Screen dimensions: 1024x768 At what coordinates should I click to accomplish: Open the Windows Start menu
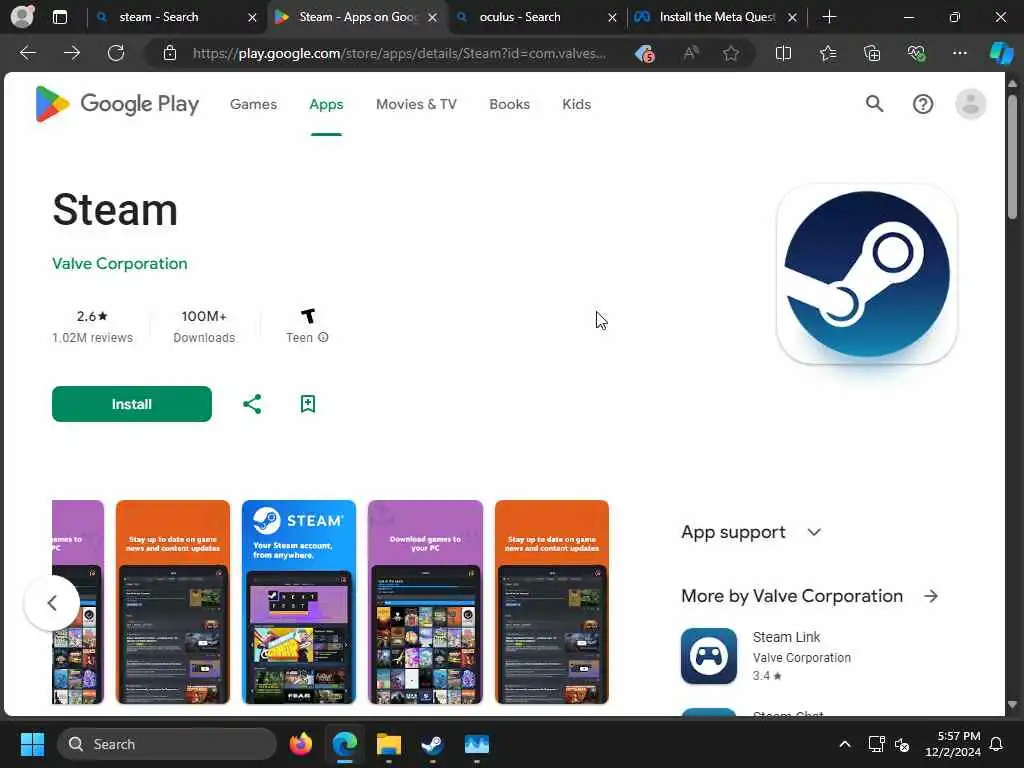[x=32, y=744]
